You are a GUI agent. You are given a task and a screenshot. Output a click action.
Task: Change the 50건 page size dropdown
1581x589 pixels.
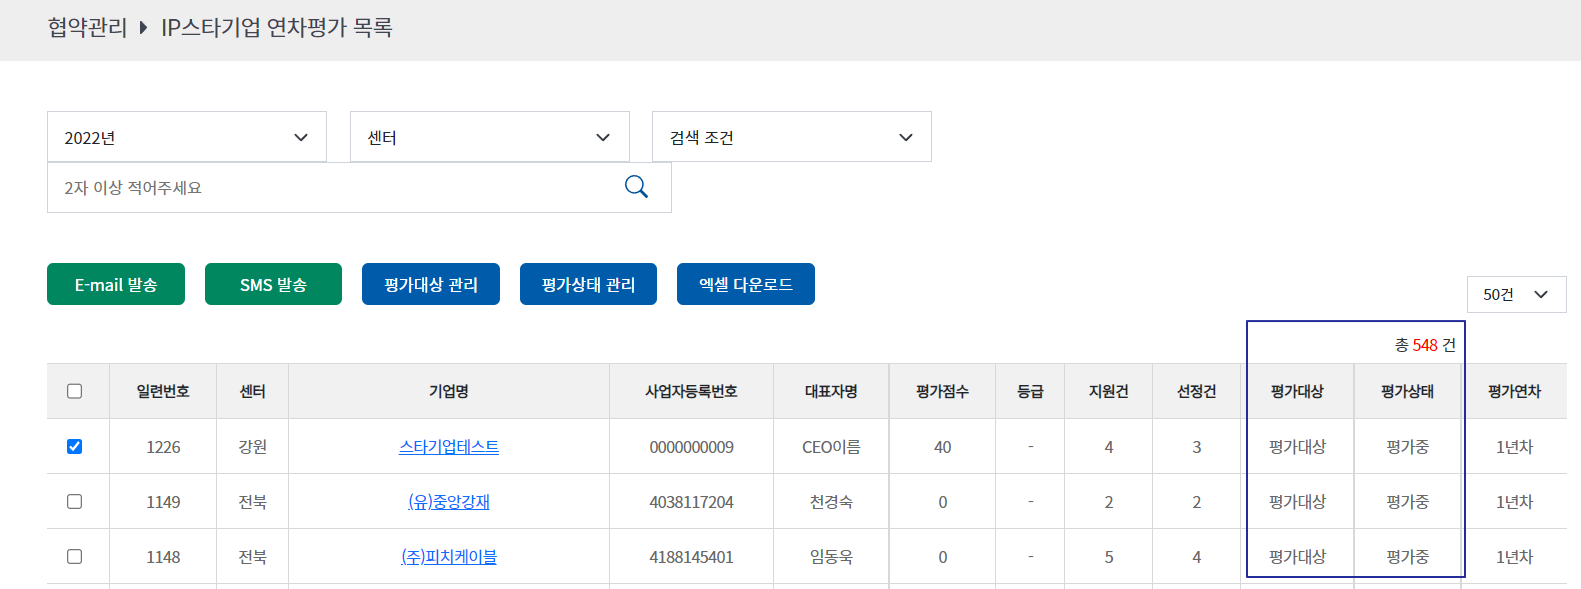(1515, 294)
